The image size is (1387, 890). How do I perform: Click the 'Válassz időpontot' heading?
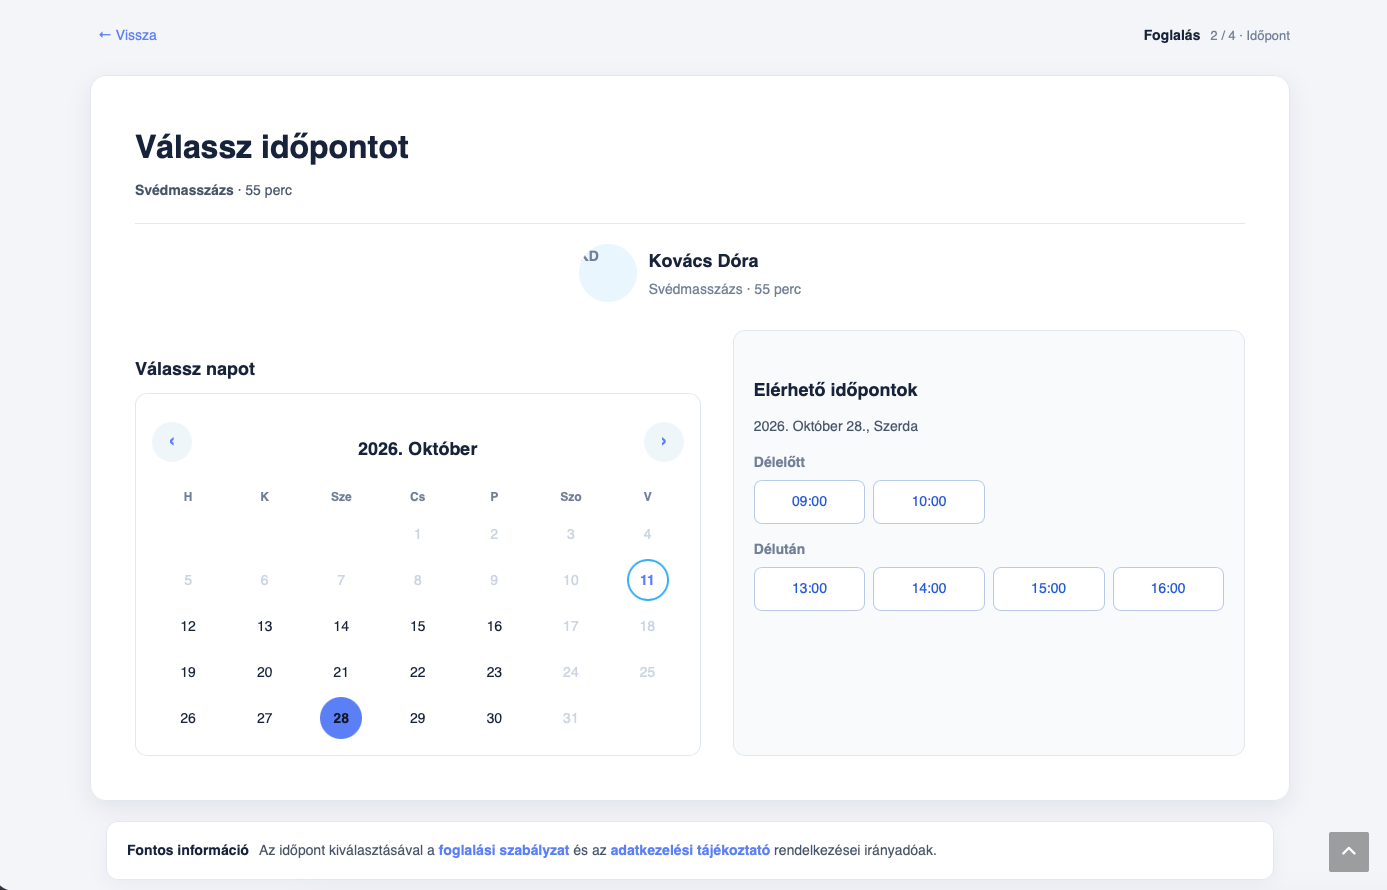(x=272, y=147)
